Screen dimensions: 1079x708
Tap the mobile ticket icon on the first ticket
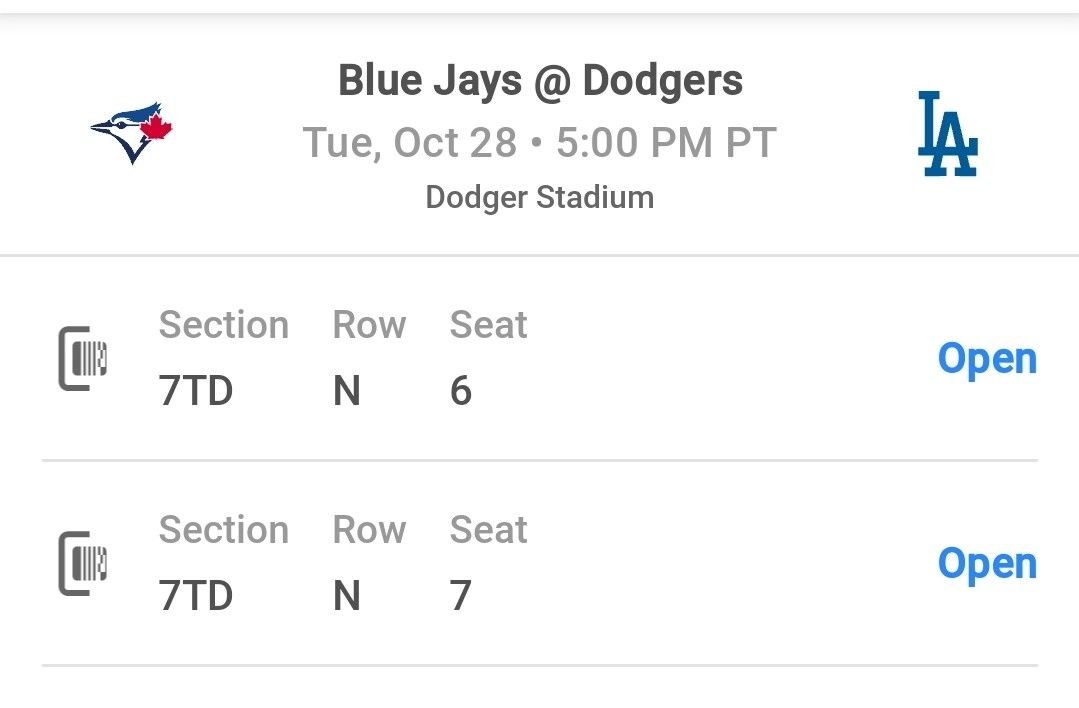tap(85, 357)
